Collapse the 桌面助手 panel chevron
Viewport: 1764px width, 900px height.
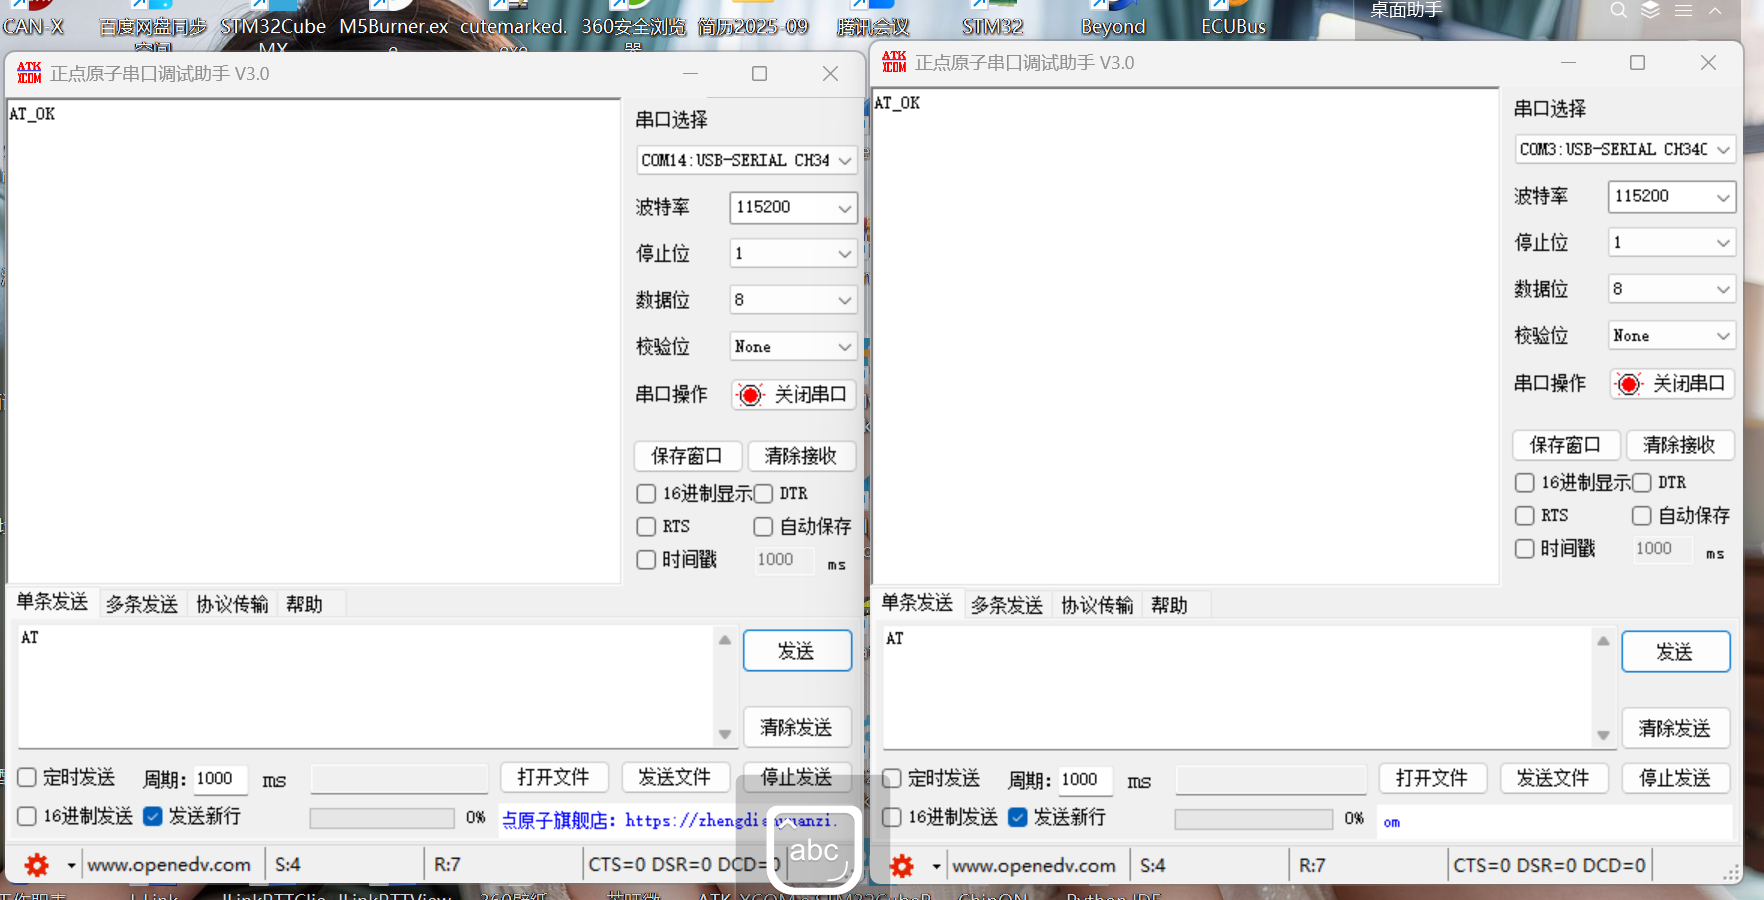pyautogui.click(x=1715, y=10)
